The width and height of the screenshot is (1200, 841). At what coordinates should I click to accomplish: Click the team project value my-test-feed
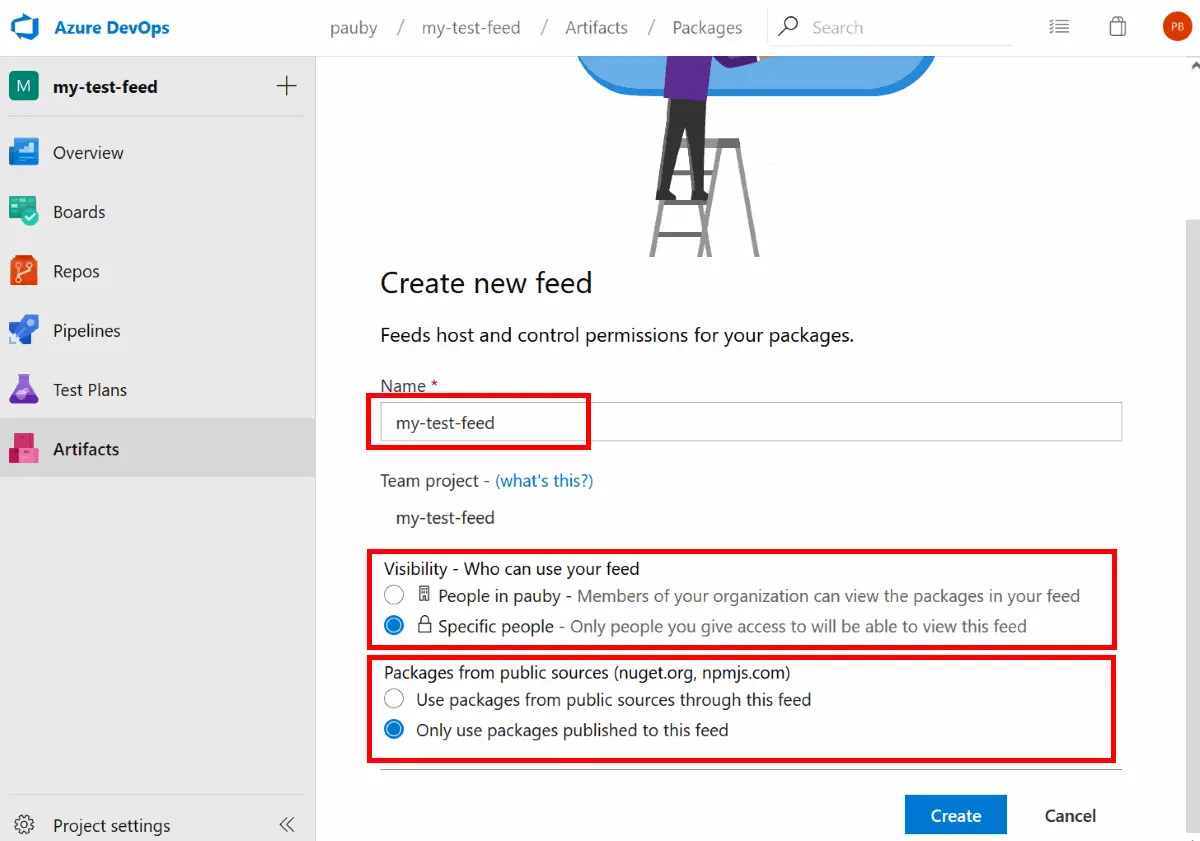coord(445,517)
